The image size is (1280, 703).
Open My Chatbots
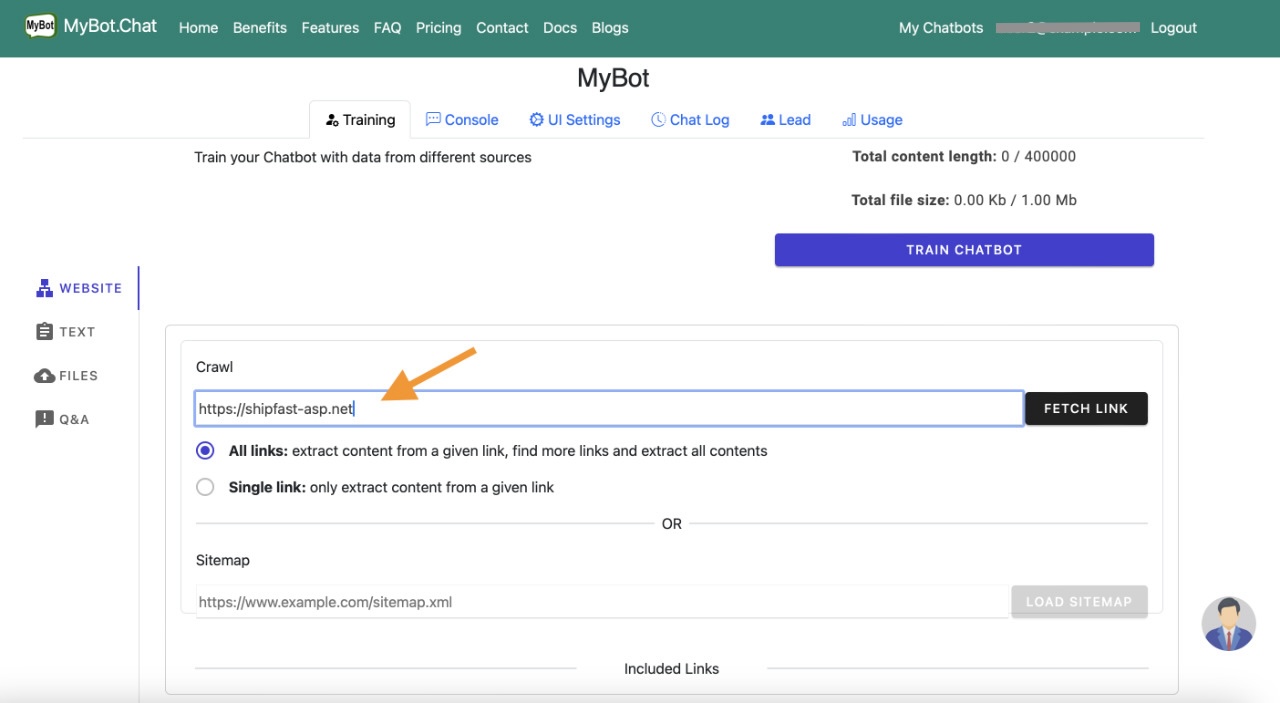pyautogui.click(x=940, y=28)
